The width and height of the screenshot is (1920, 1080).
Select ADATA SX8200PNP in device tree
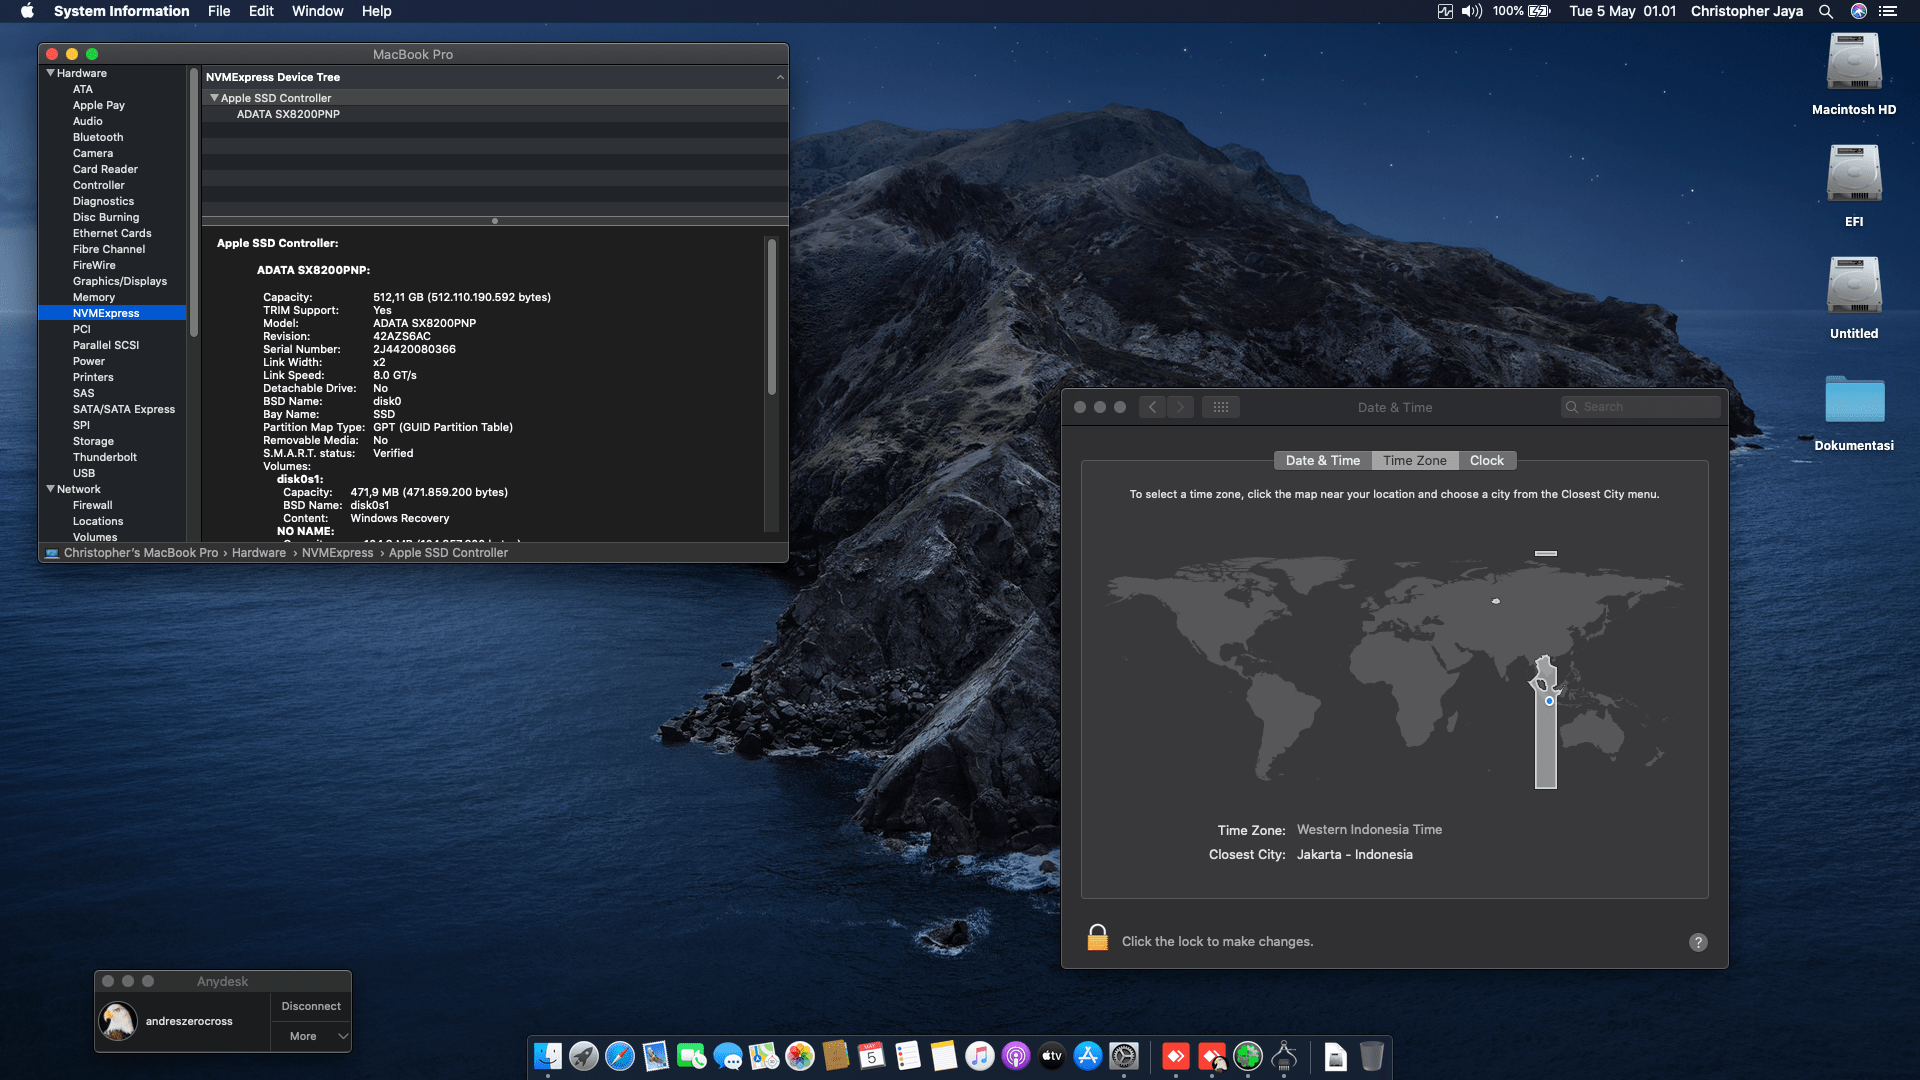pyautogui.click(x=495, y=114)
